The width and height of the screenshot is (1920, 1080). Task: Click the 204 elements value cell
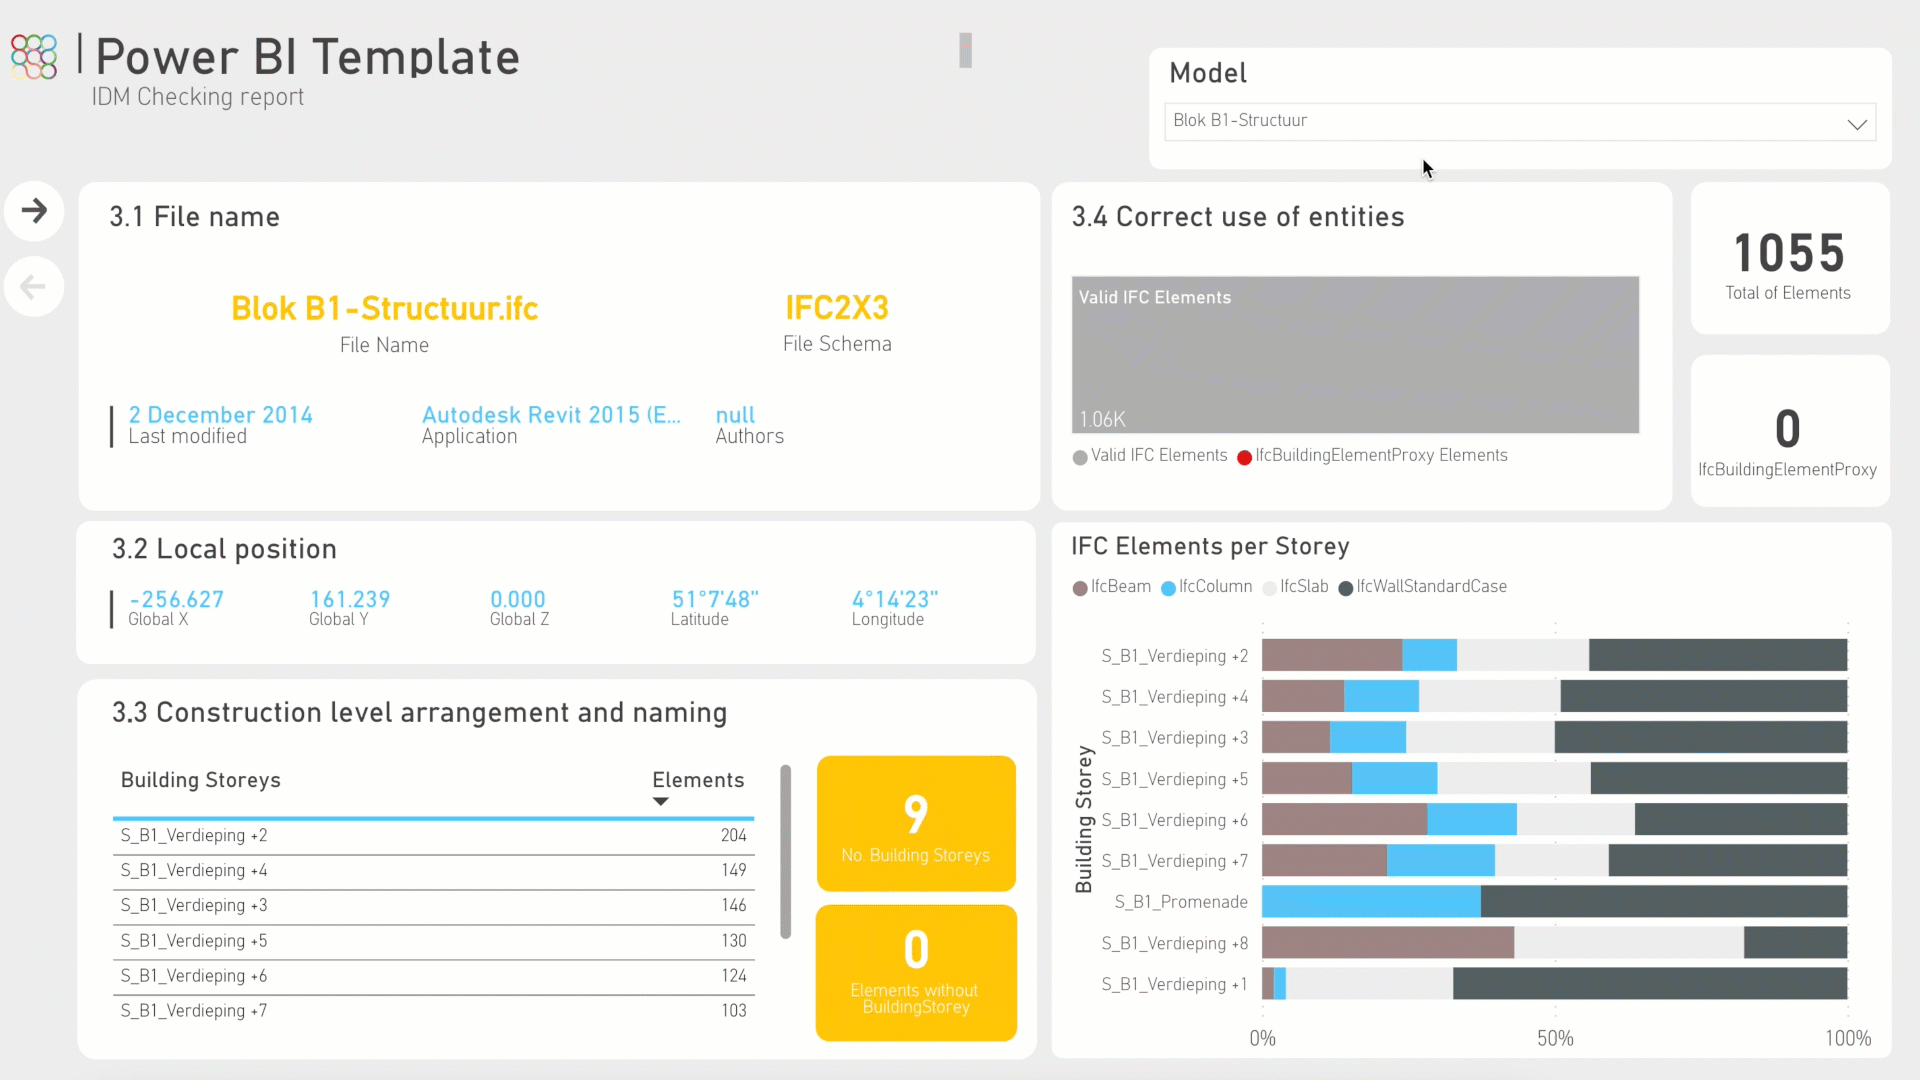tap(734, 836)
